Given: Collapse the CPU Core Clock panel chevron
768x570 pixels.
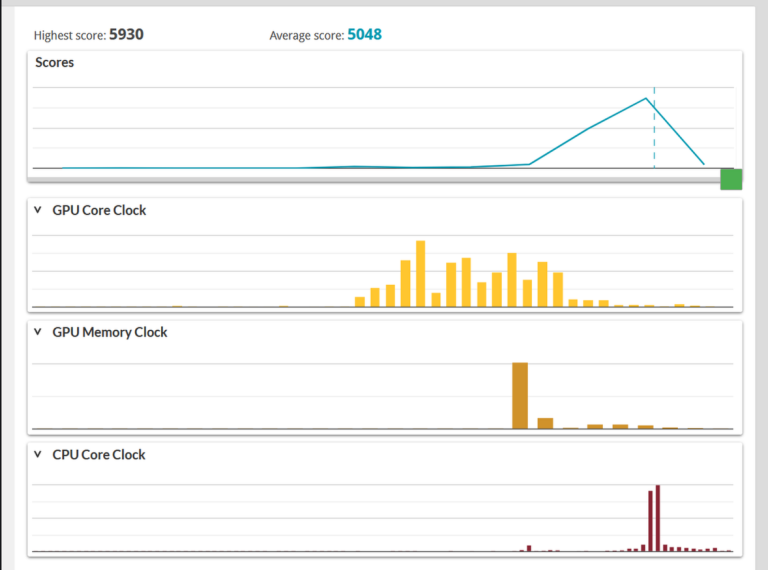Looking at the screenshot, I should point(38,454).
